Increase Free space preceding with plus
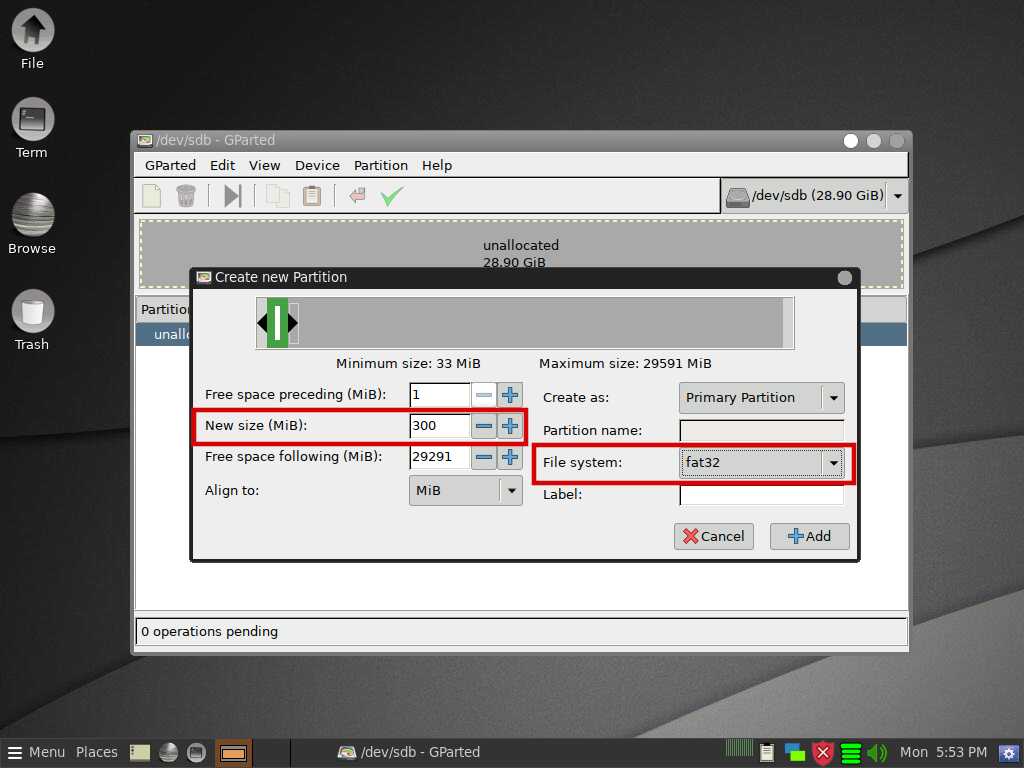1024x768 pixels. [x=510, y=396]
